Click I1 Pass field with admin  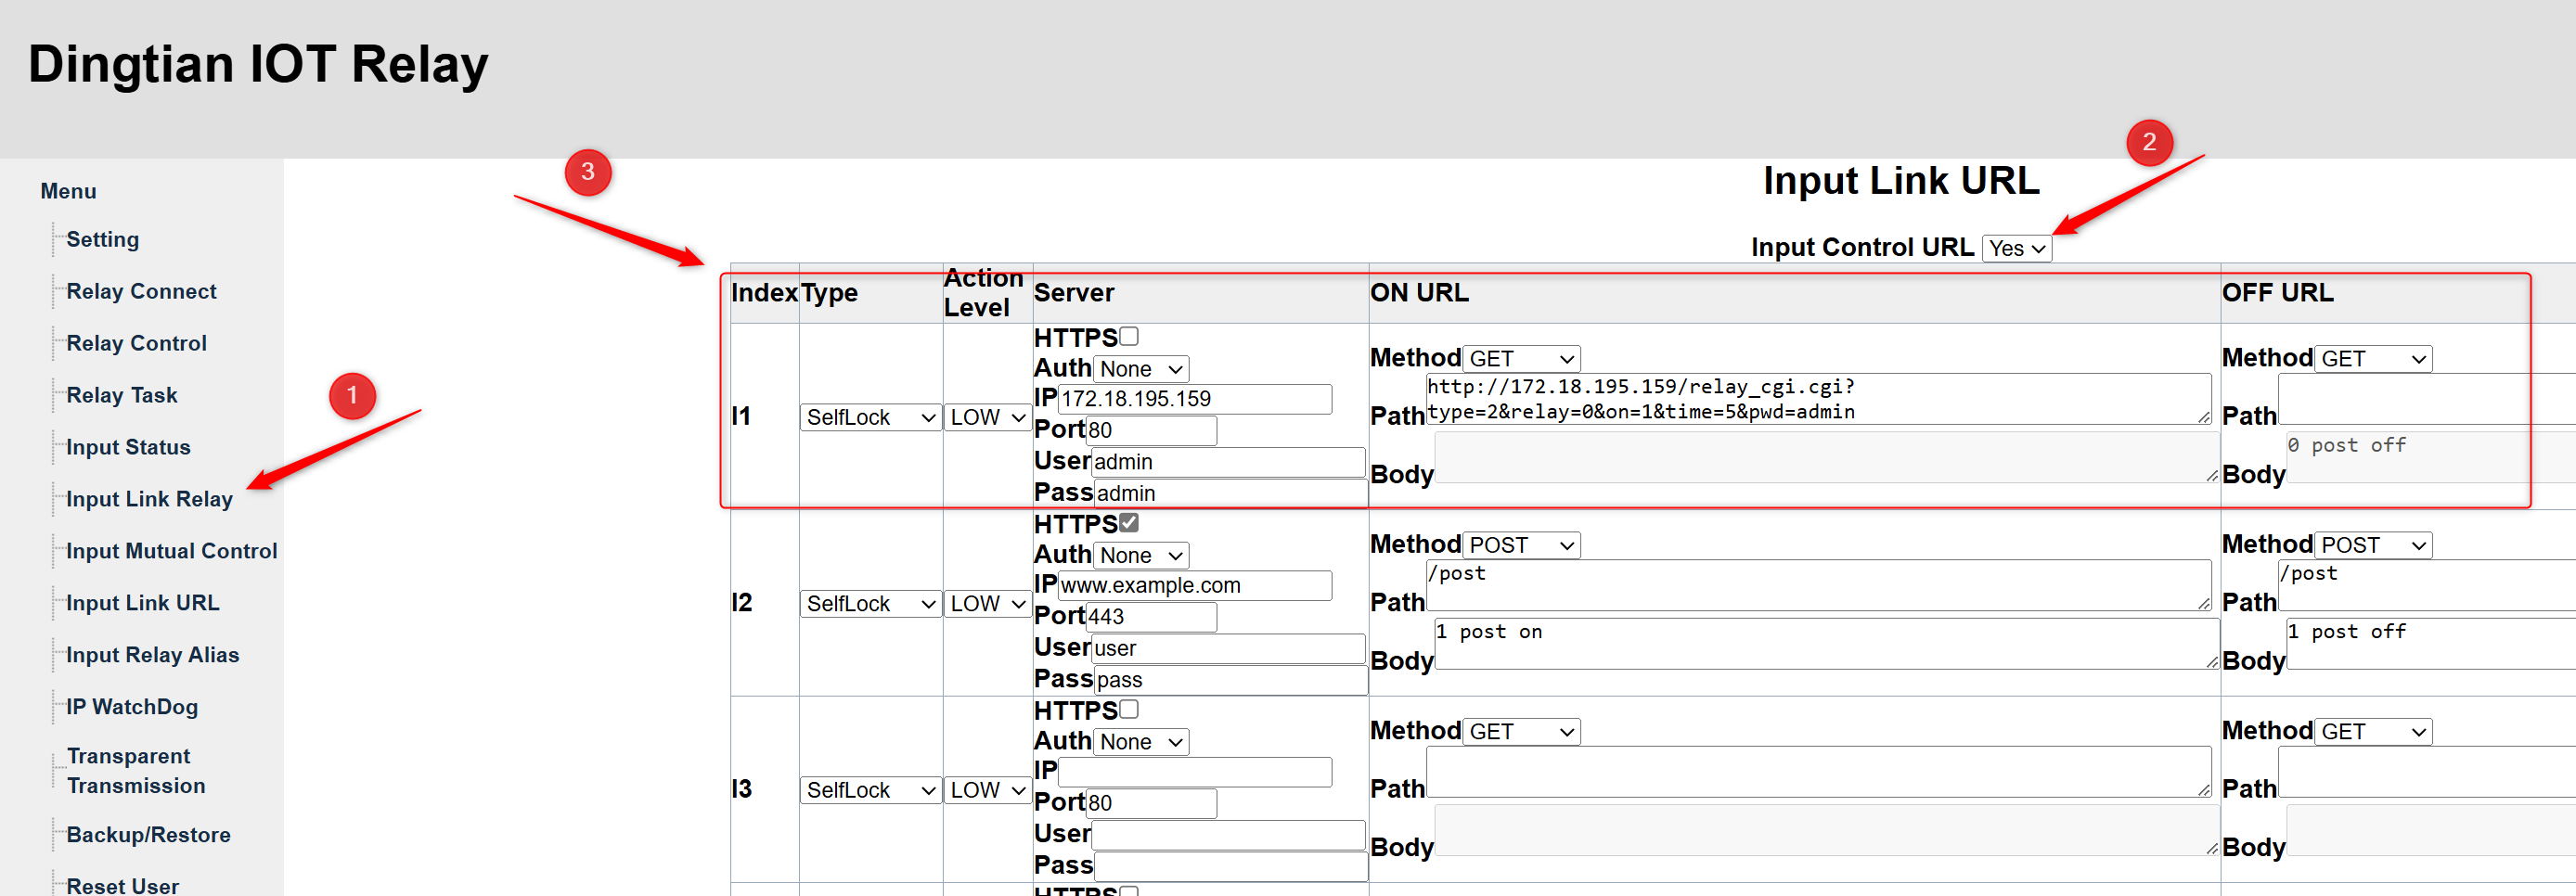pyautogui.click(x=1231, y=493)
